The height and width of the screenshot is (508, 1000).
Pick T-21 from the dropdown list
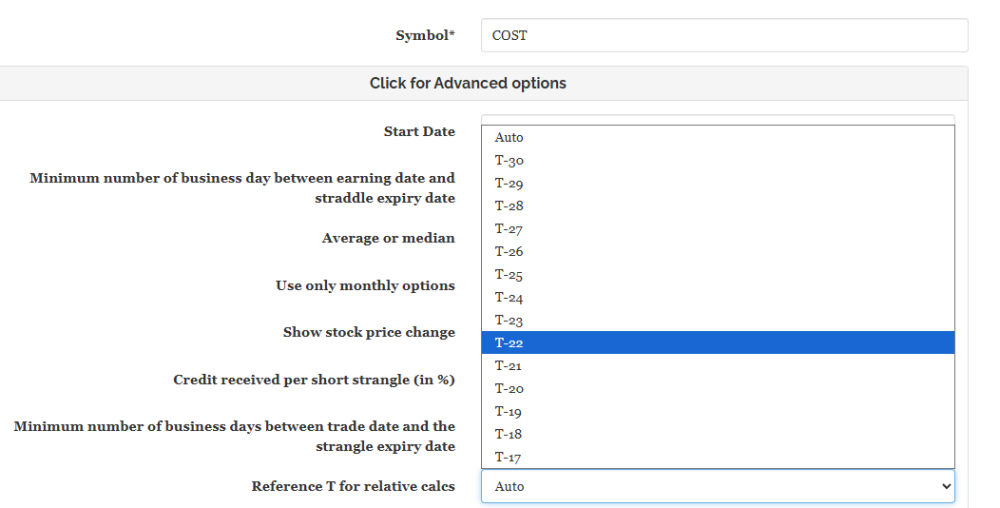718,366
